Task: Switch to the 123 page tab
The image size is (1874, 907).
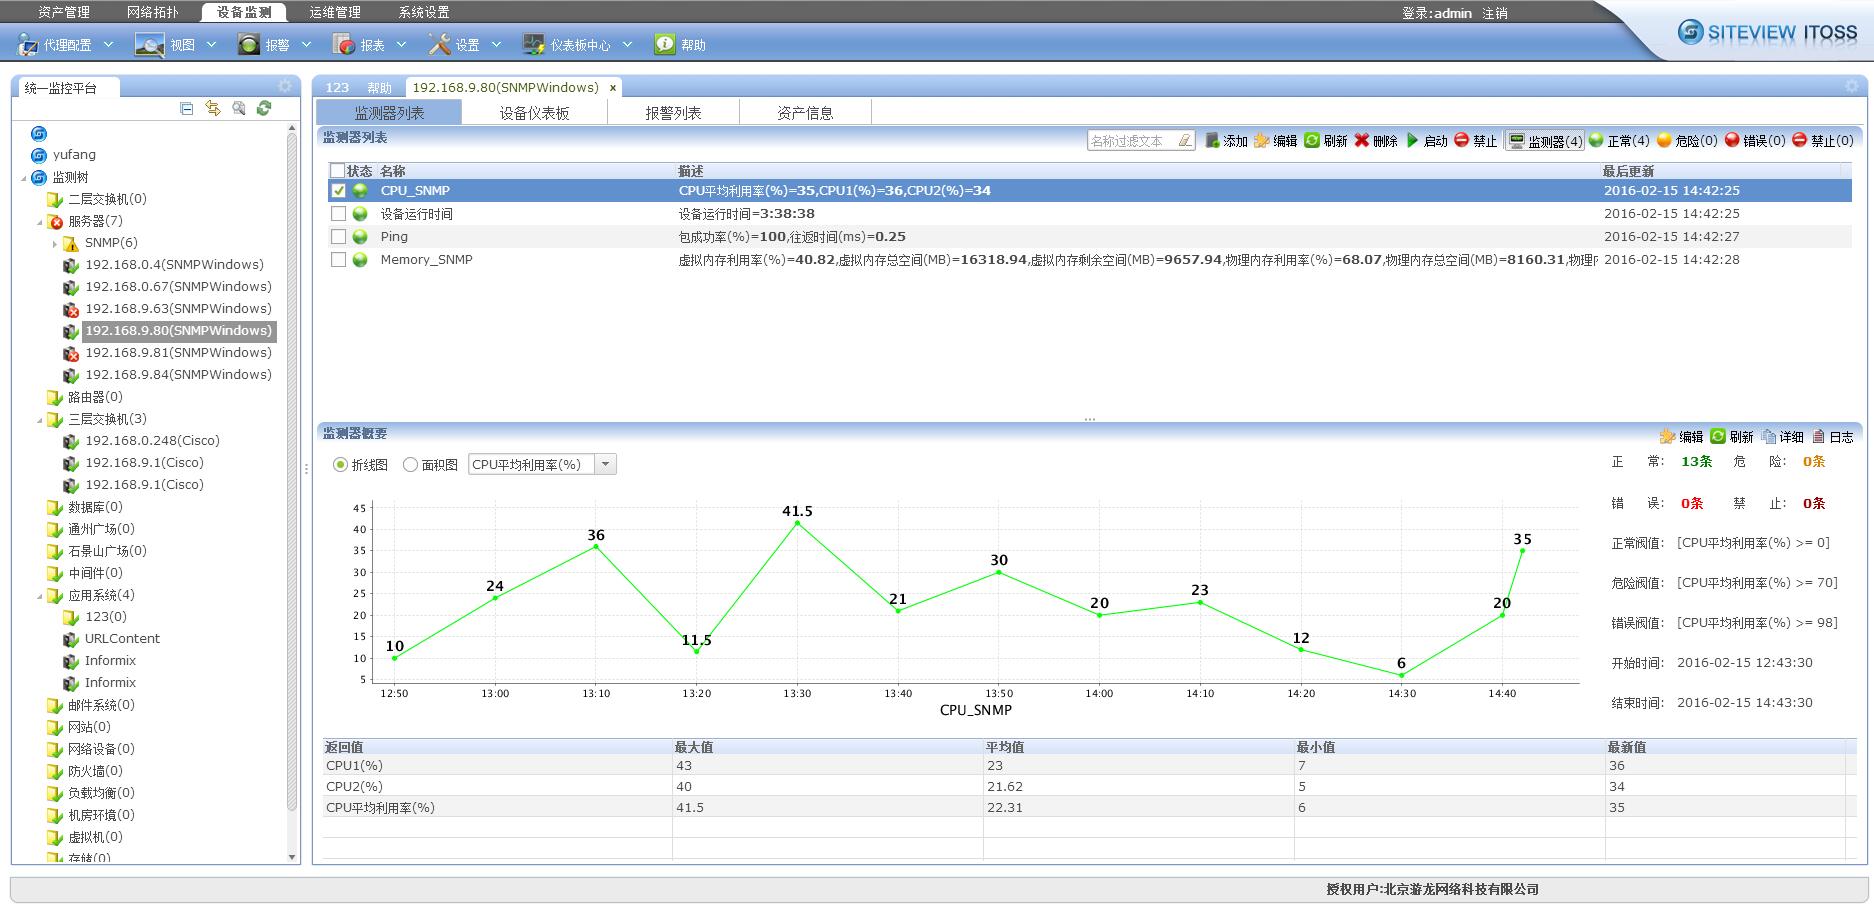Action: point(337,88)
